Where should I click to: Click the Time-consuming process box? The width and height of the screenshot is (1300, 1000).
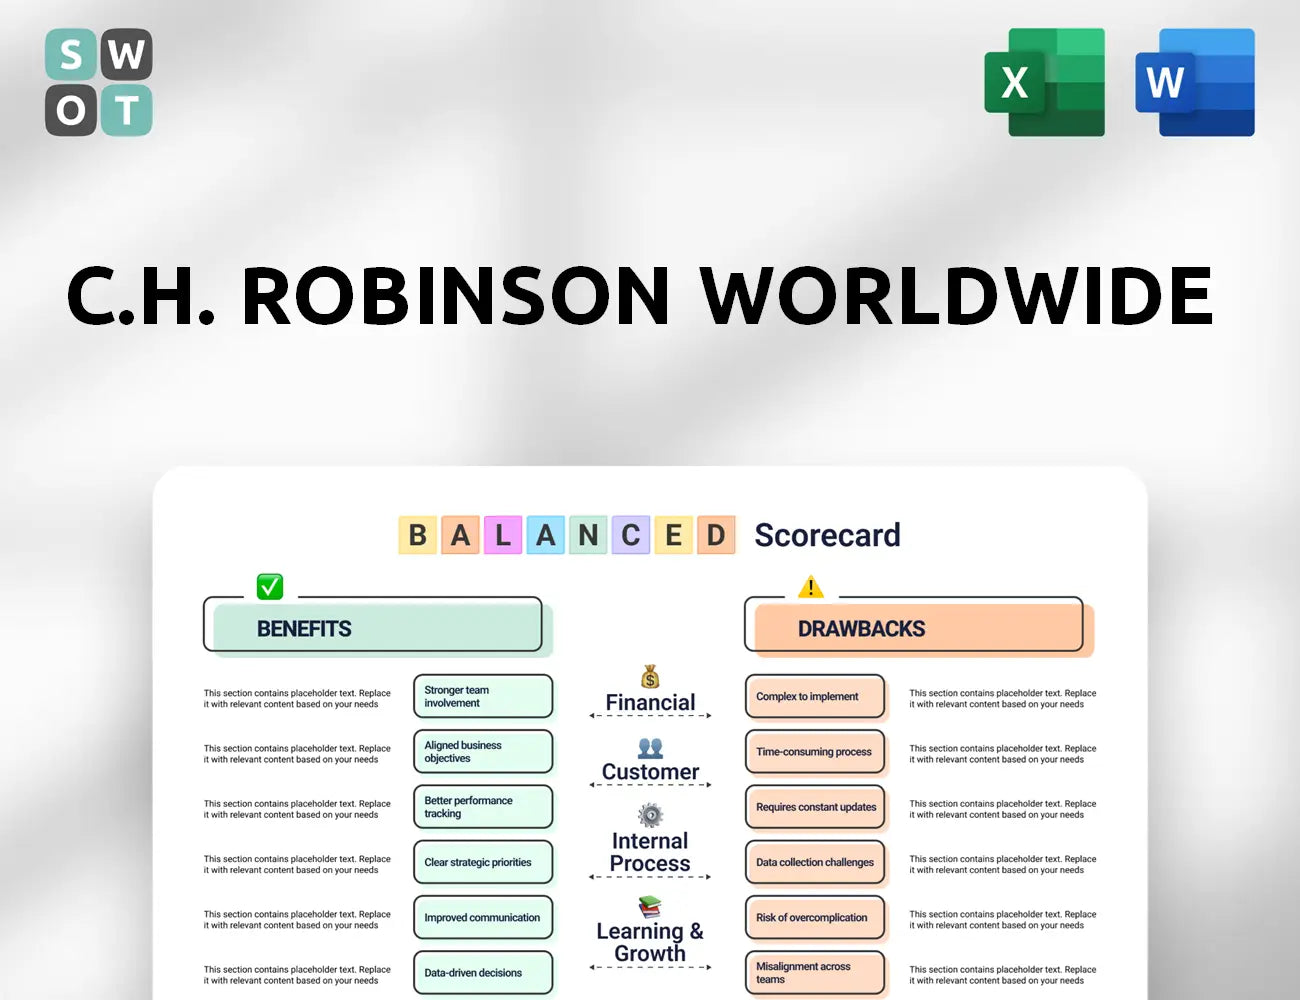click(x=815, y=751)
